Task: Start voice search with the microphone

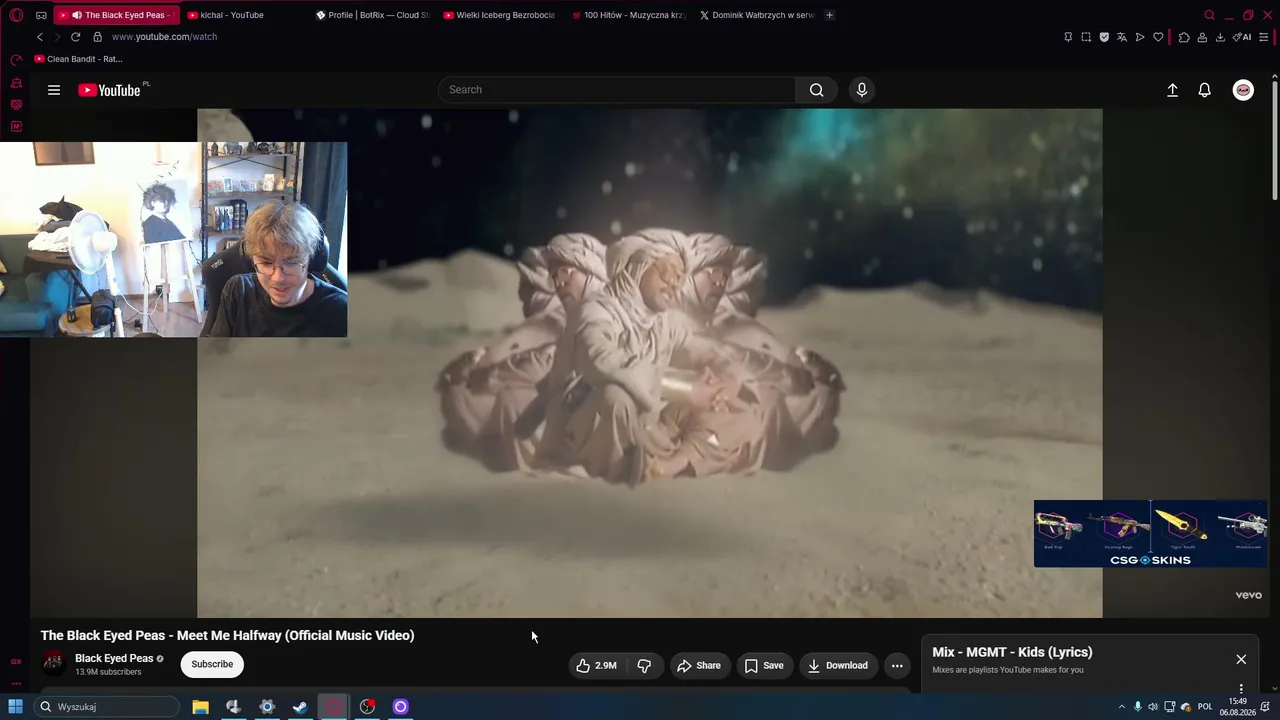Action: 862,90
